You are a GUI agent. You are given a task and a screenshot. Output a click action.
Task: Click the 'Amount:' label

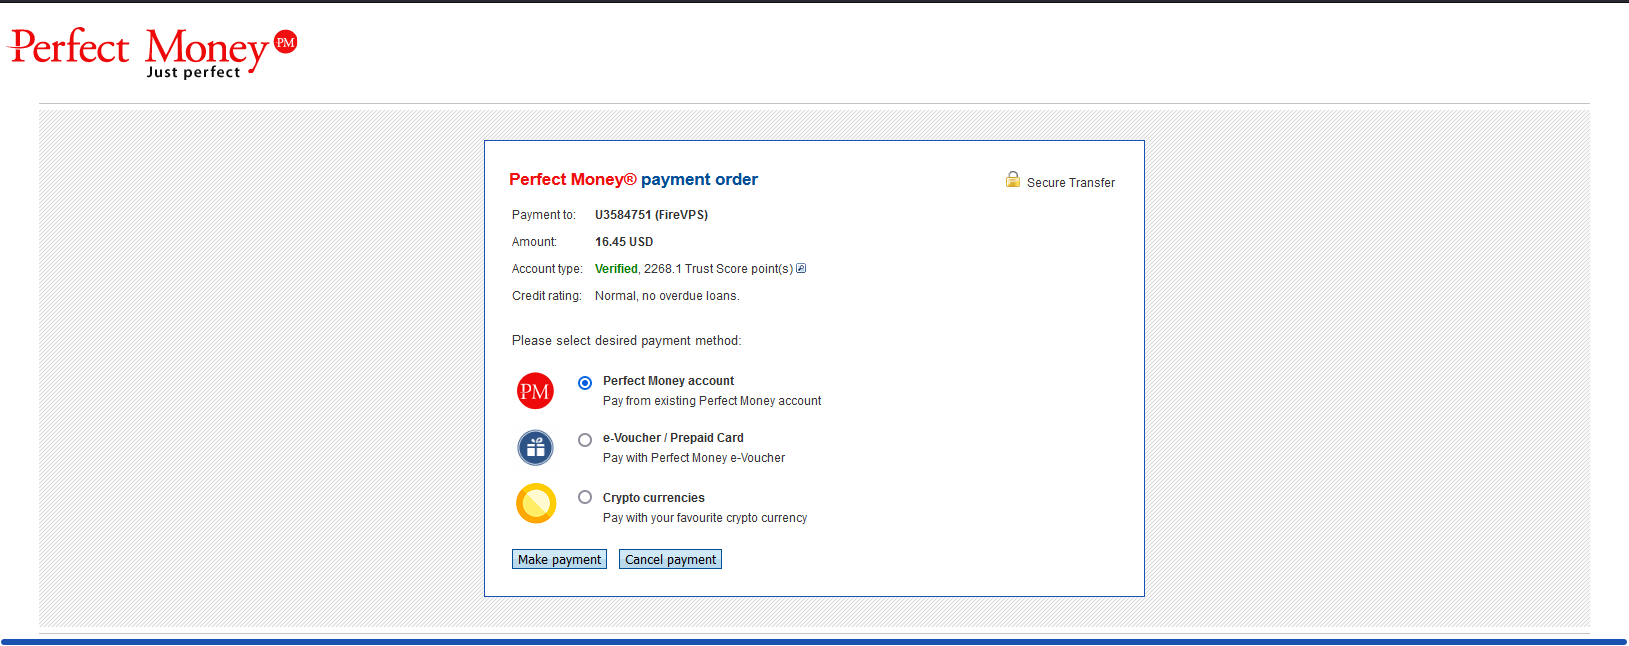pyautogui.click(x=534, y=242)
